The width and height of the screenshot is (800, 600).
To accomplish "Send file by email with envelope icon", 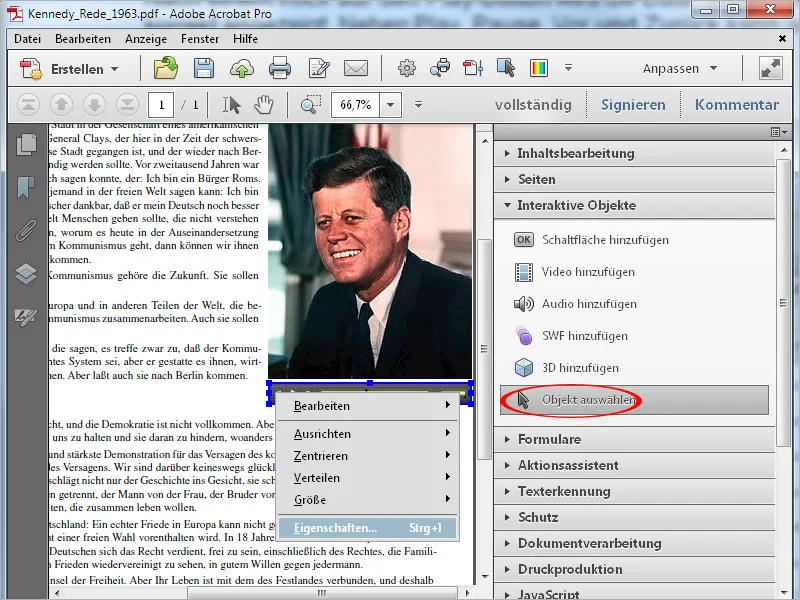I will tap(356, 68).
